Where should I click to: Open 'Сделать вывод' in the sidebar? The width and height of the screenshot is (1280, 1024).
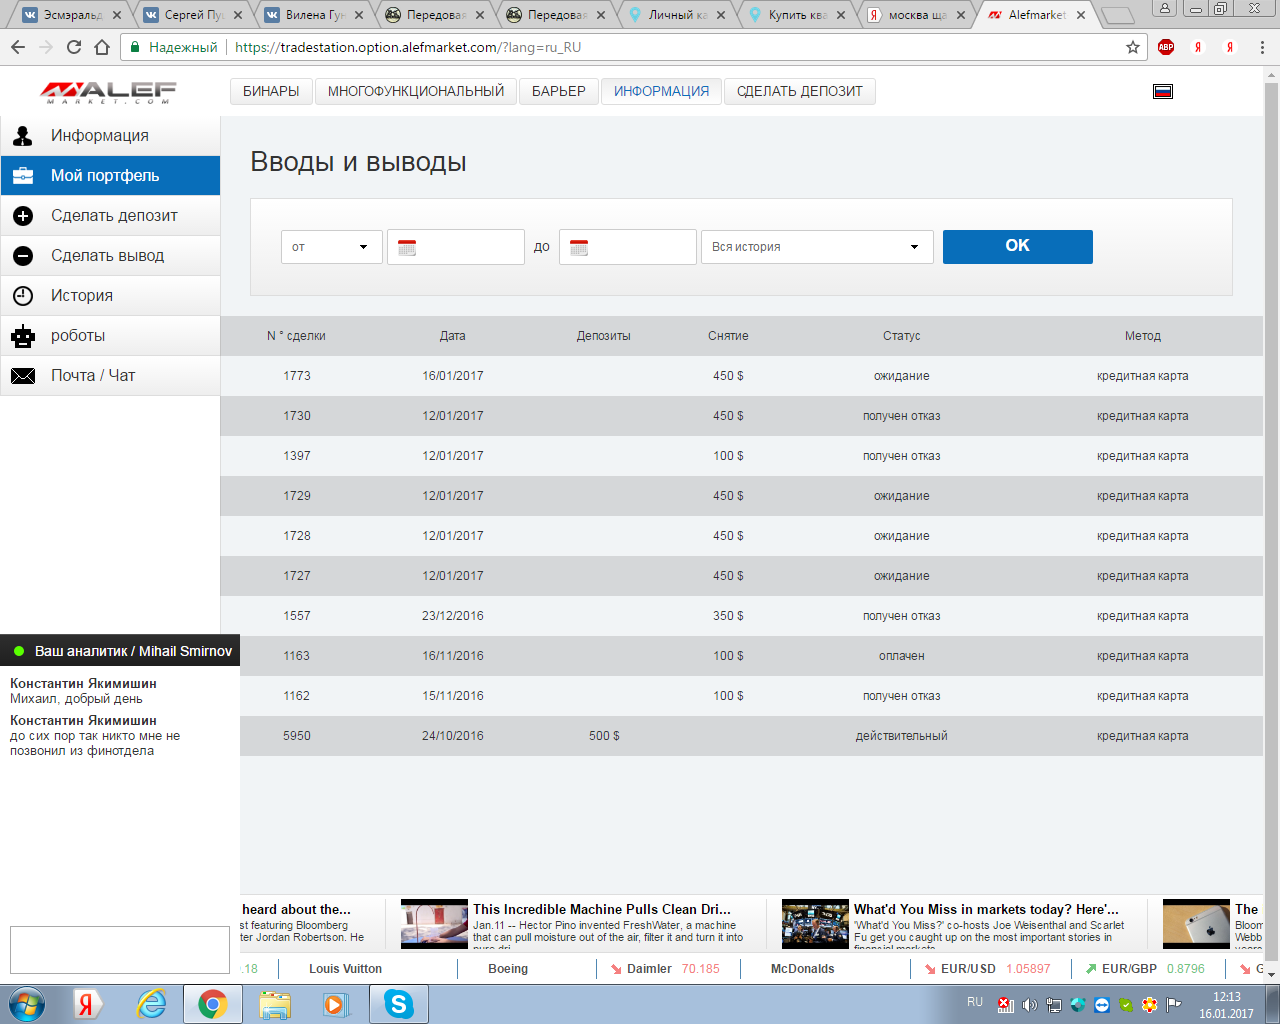(107, 256)
